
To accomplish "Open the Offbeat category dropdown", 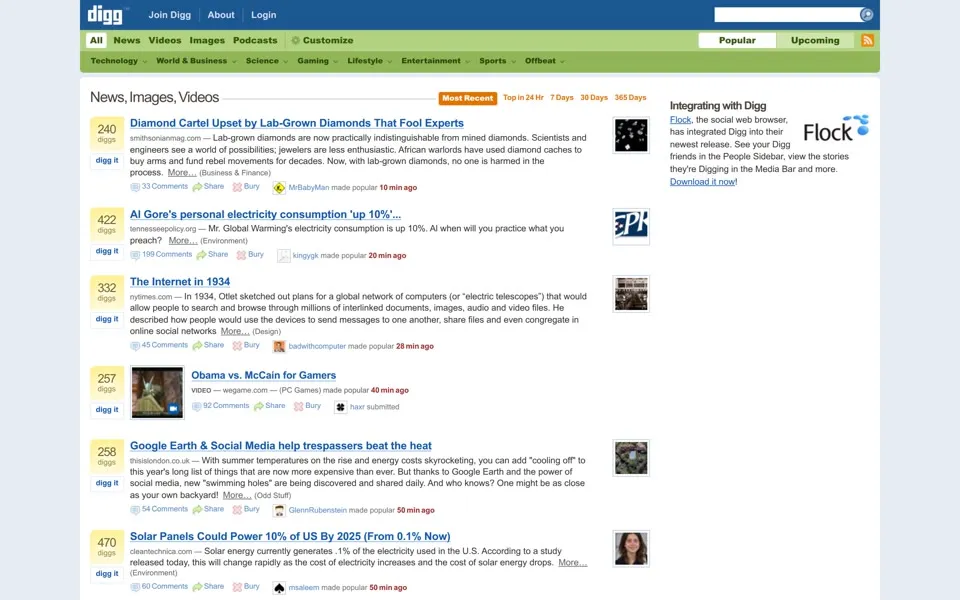I will [x=544, y=61].
